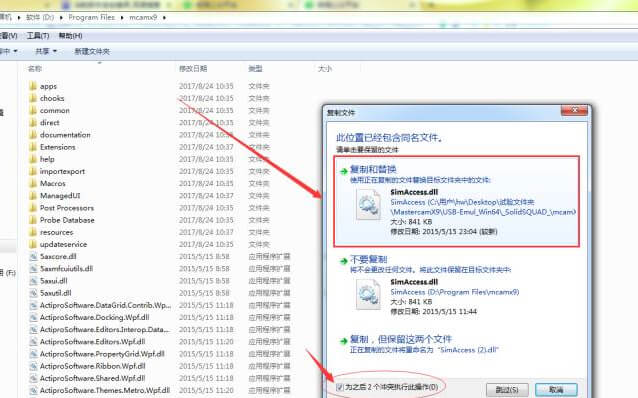This screenshot has height=398, width=638.
Task: Select the direct folder icon
Action: [33, 123]
